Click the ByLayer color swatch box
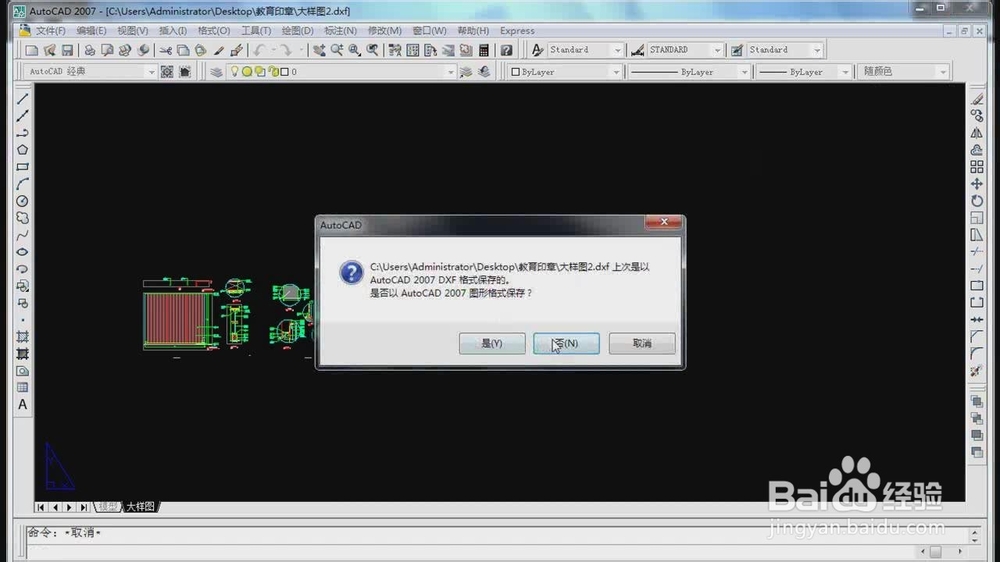This screenshot has height=562, width=1000. 515,72
